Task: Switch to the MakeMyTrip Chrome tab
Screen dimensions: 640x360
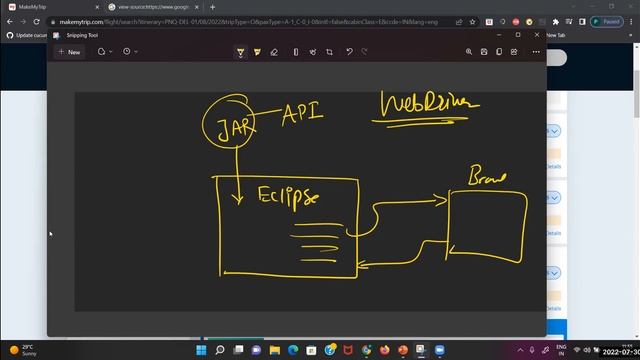Action: (x=52, y=7)
